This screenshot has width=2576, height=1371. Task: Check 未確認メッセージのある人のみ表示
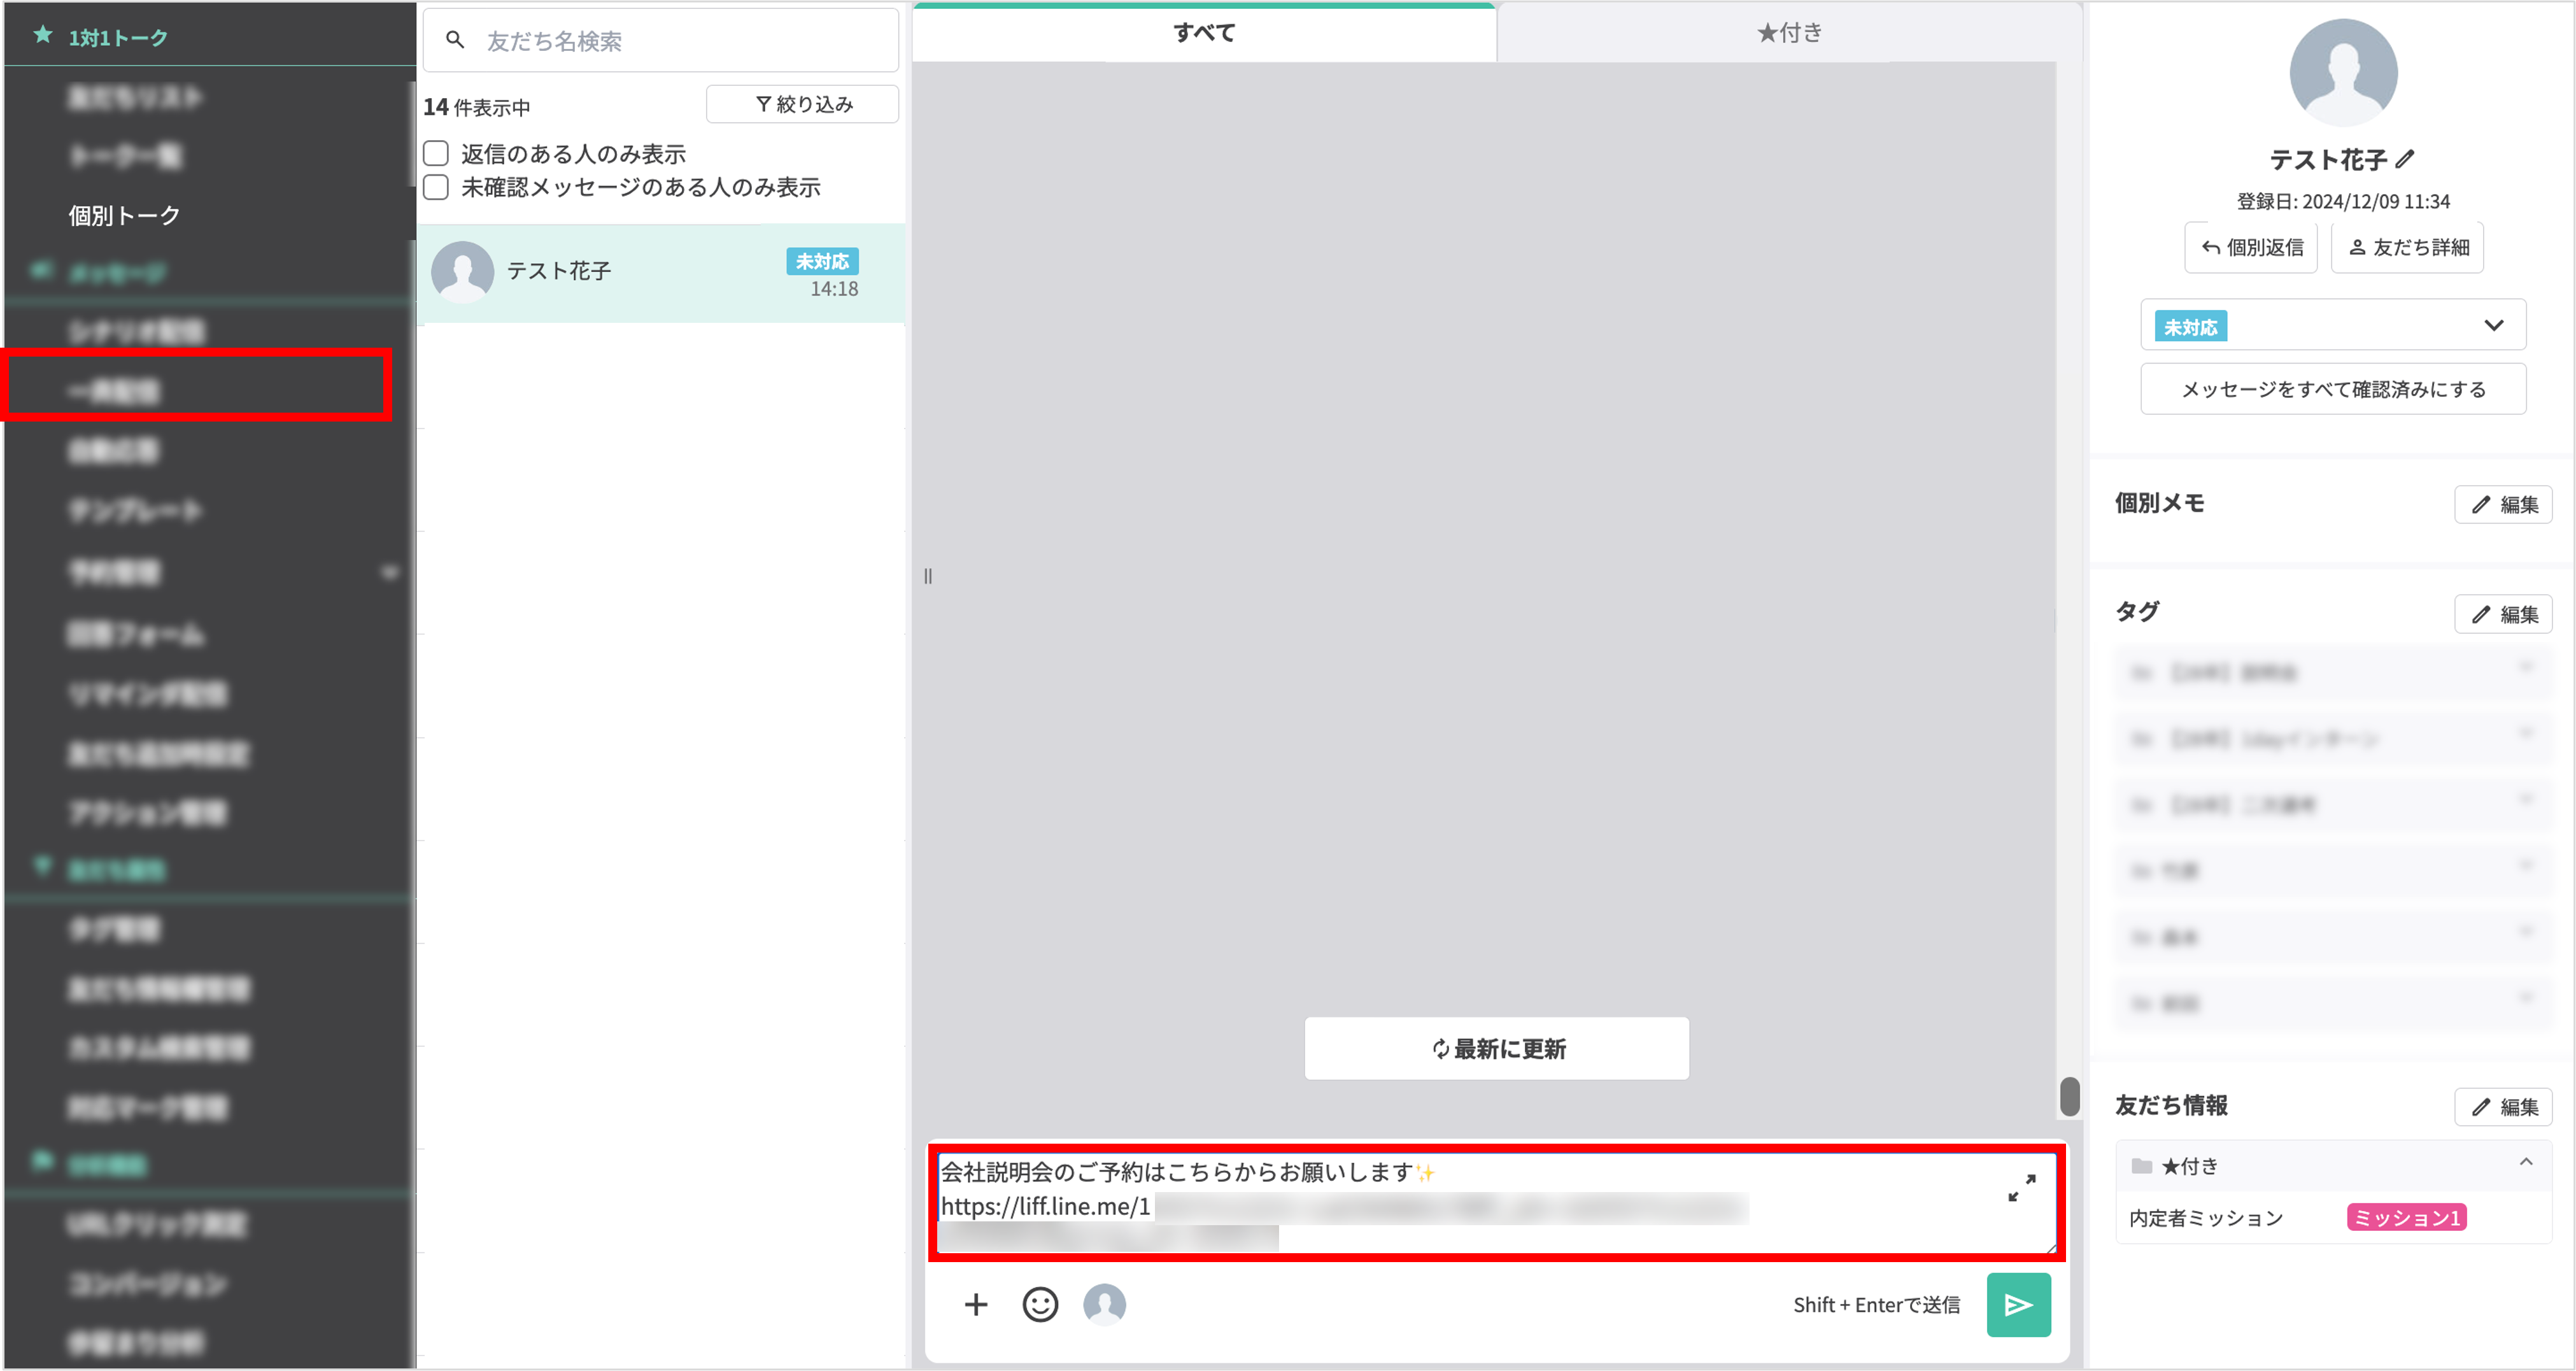(x=436, y=187)
